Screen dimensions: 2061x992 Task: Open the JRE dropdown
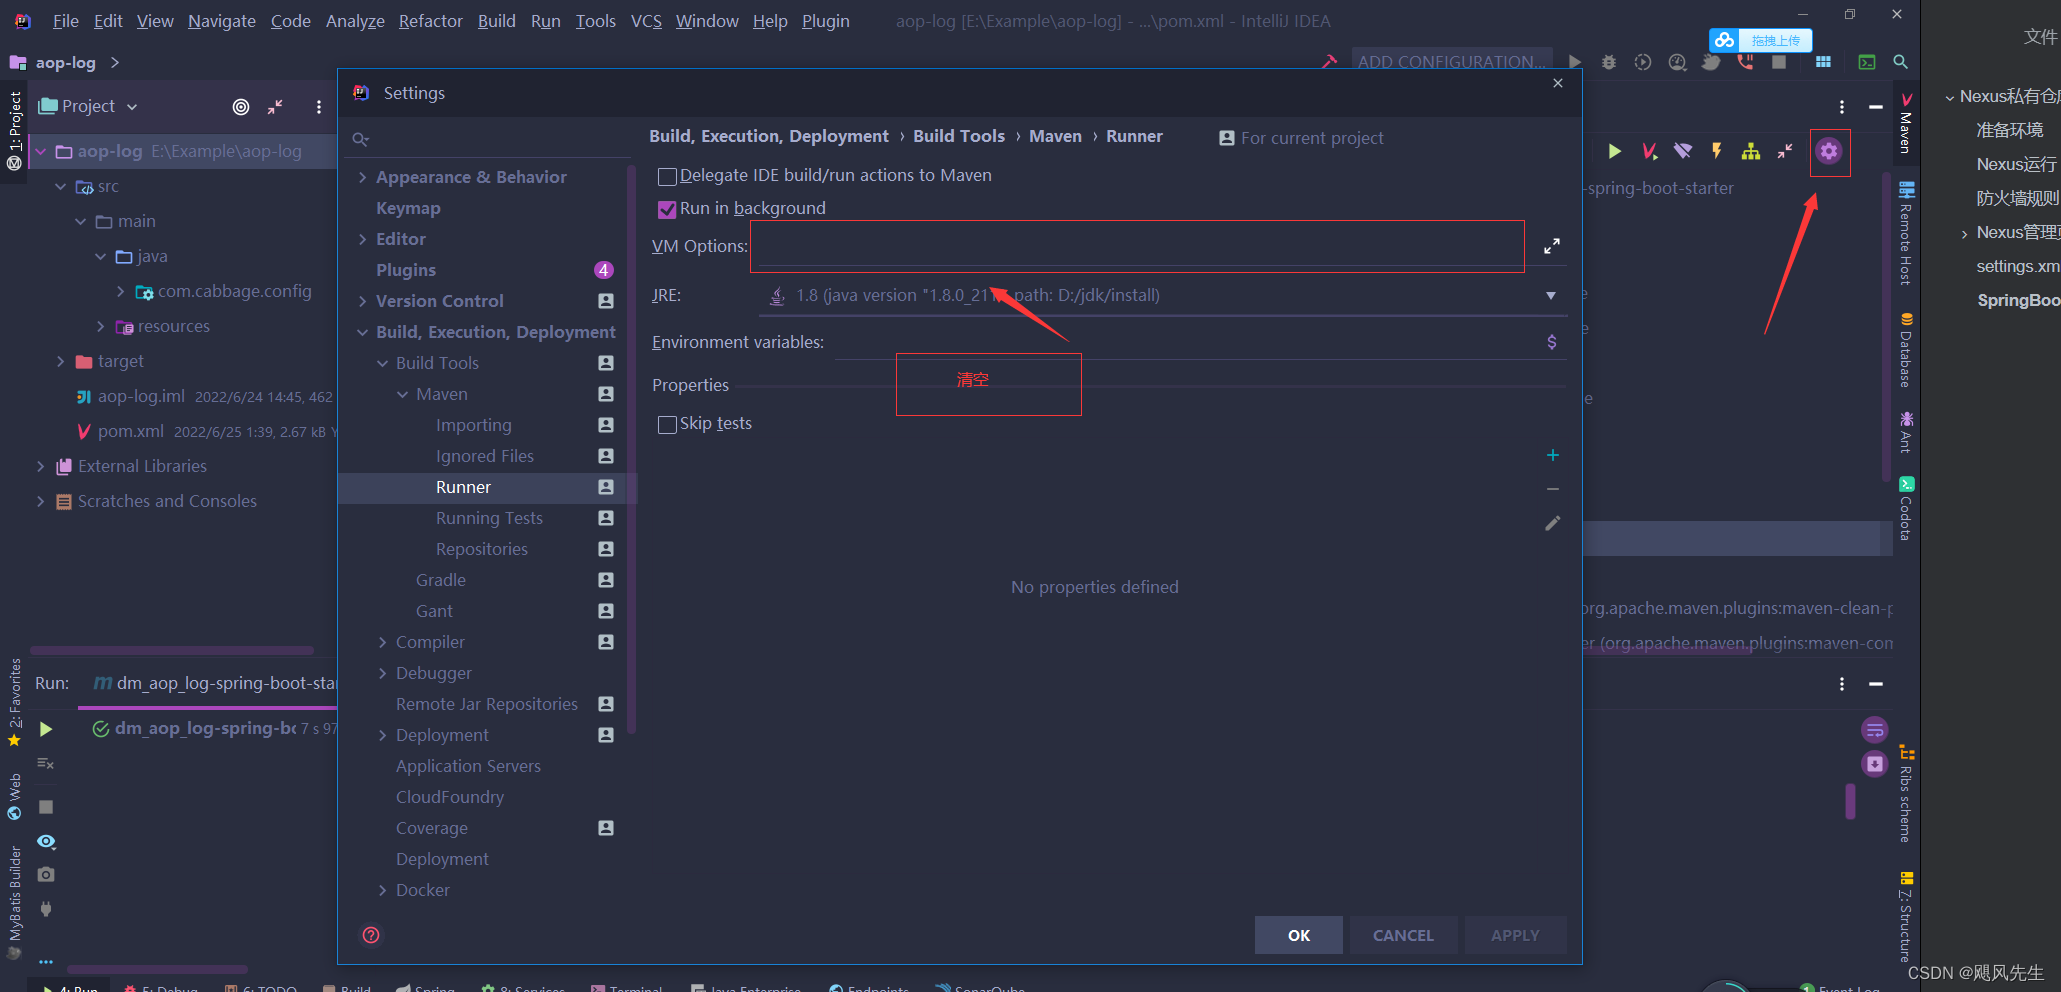(1551, 295)
